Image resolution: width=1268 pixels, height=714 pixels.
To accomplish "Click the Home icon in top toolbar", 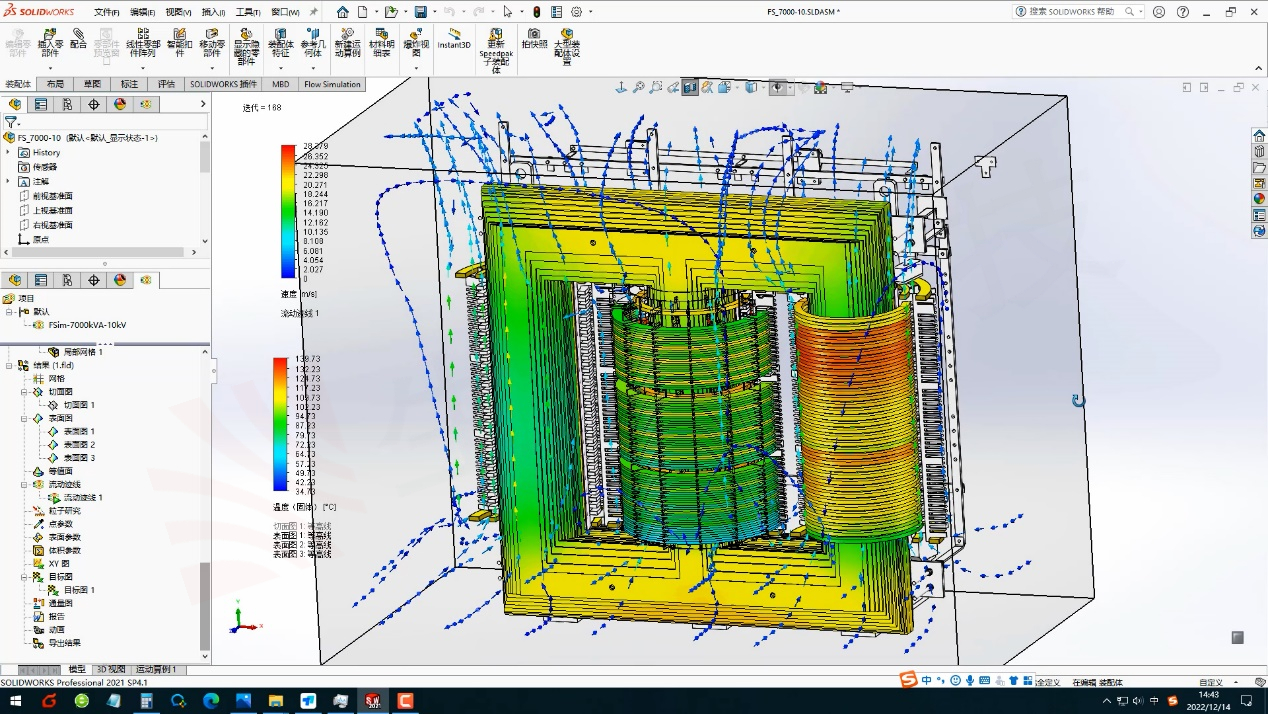I will 343,12.
